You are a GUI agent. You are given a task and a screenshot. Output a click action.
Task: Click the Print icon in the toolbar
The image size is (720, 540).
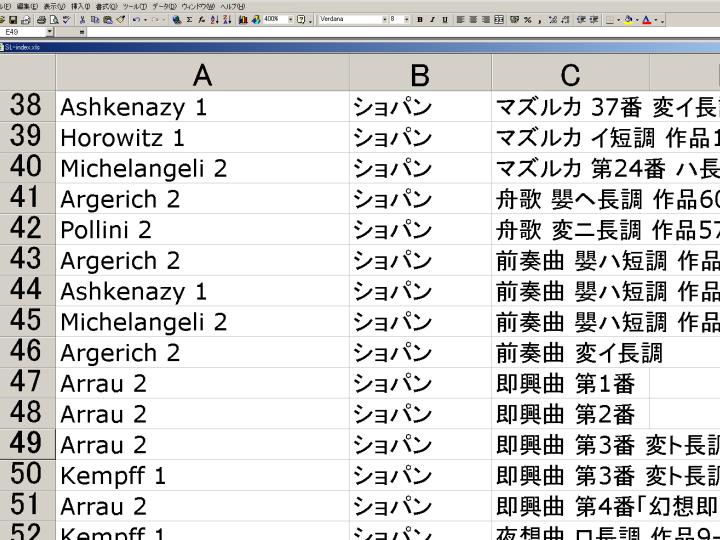pos(41,20)
